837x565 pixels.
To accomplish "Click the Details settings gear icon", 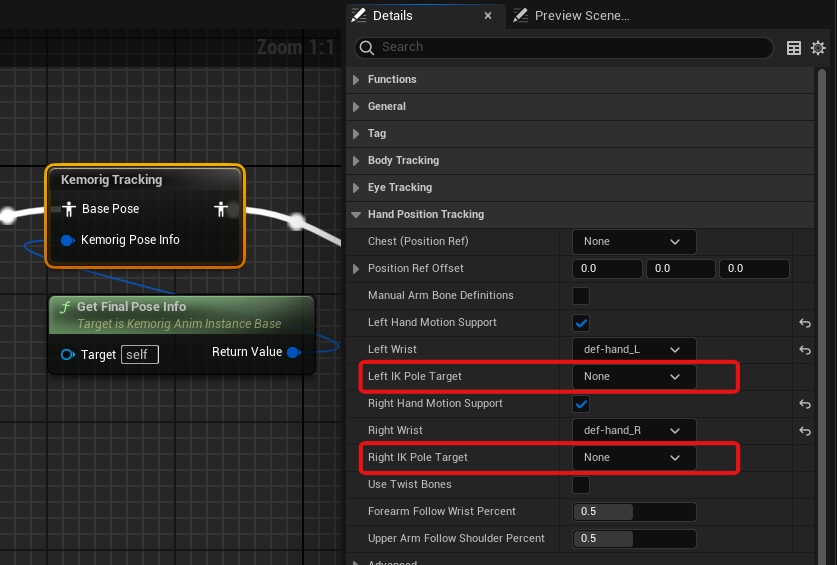I will tap(818, 48).
